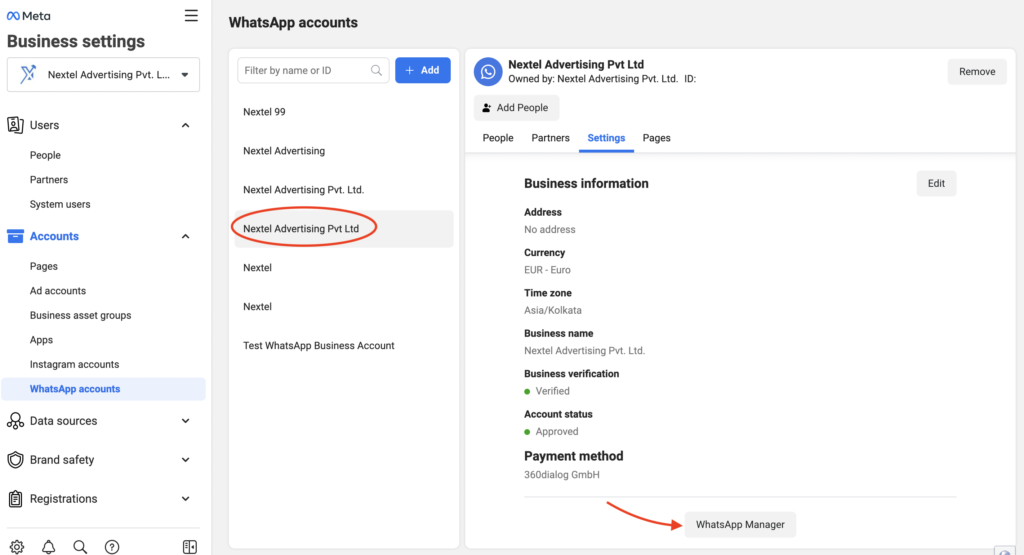Open System users
The height and width of the screenshot is (555, 1024).
(60, 204)
